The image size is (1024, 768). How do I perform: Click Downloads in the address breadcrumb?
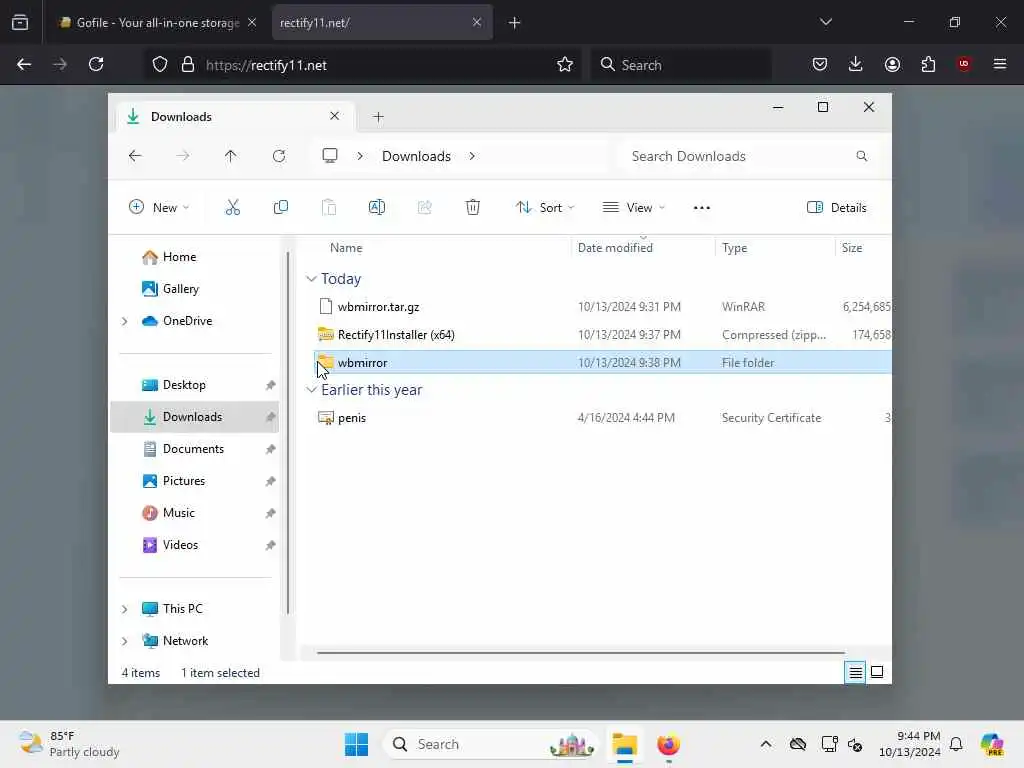417,156
